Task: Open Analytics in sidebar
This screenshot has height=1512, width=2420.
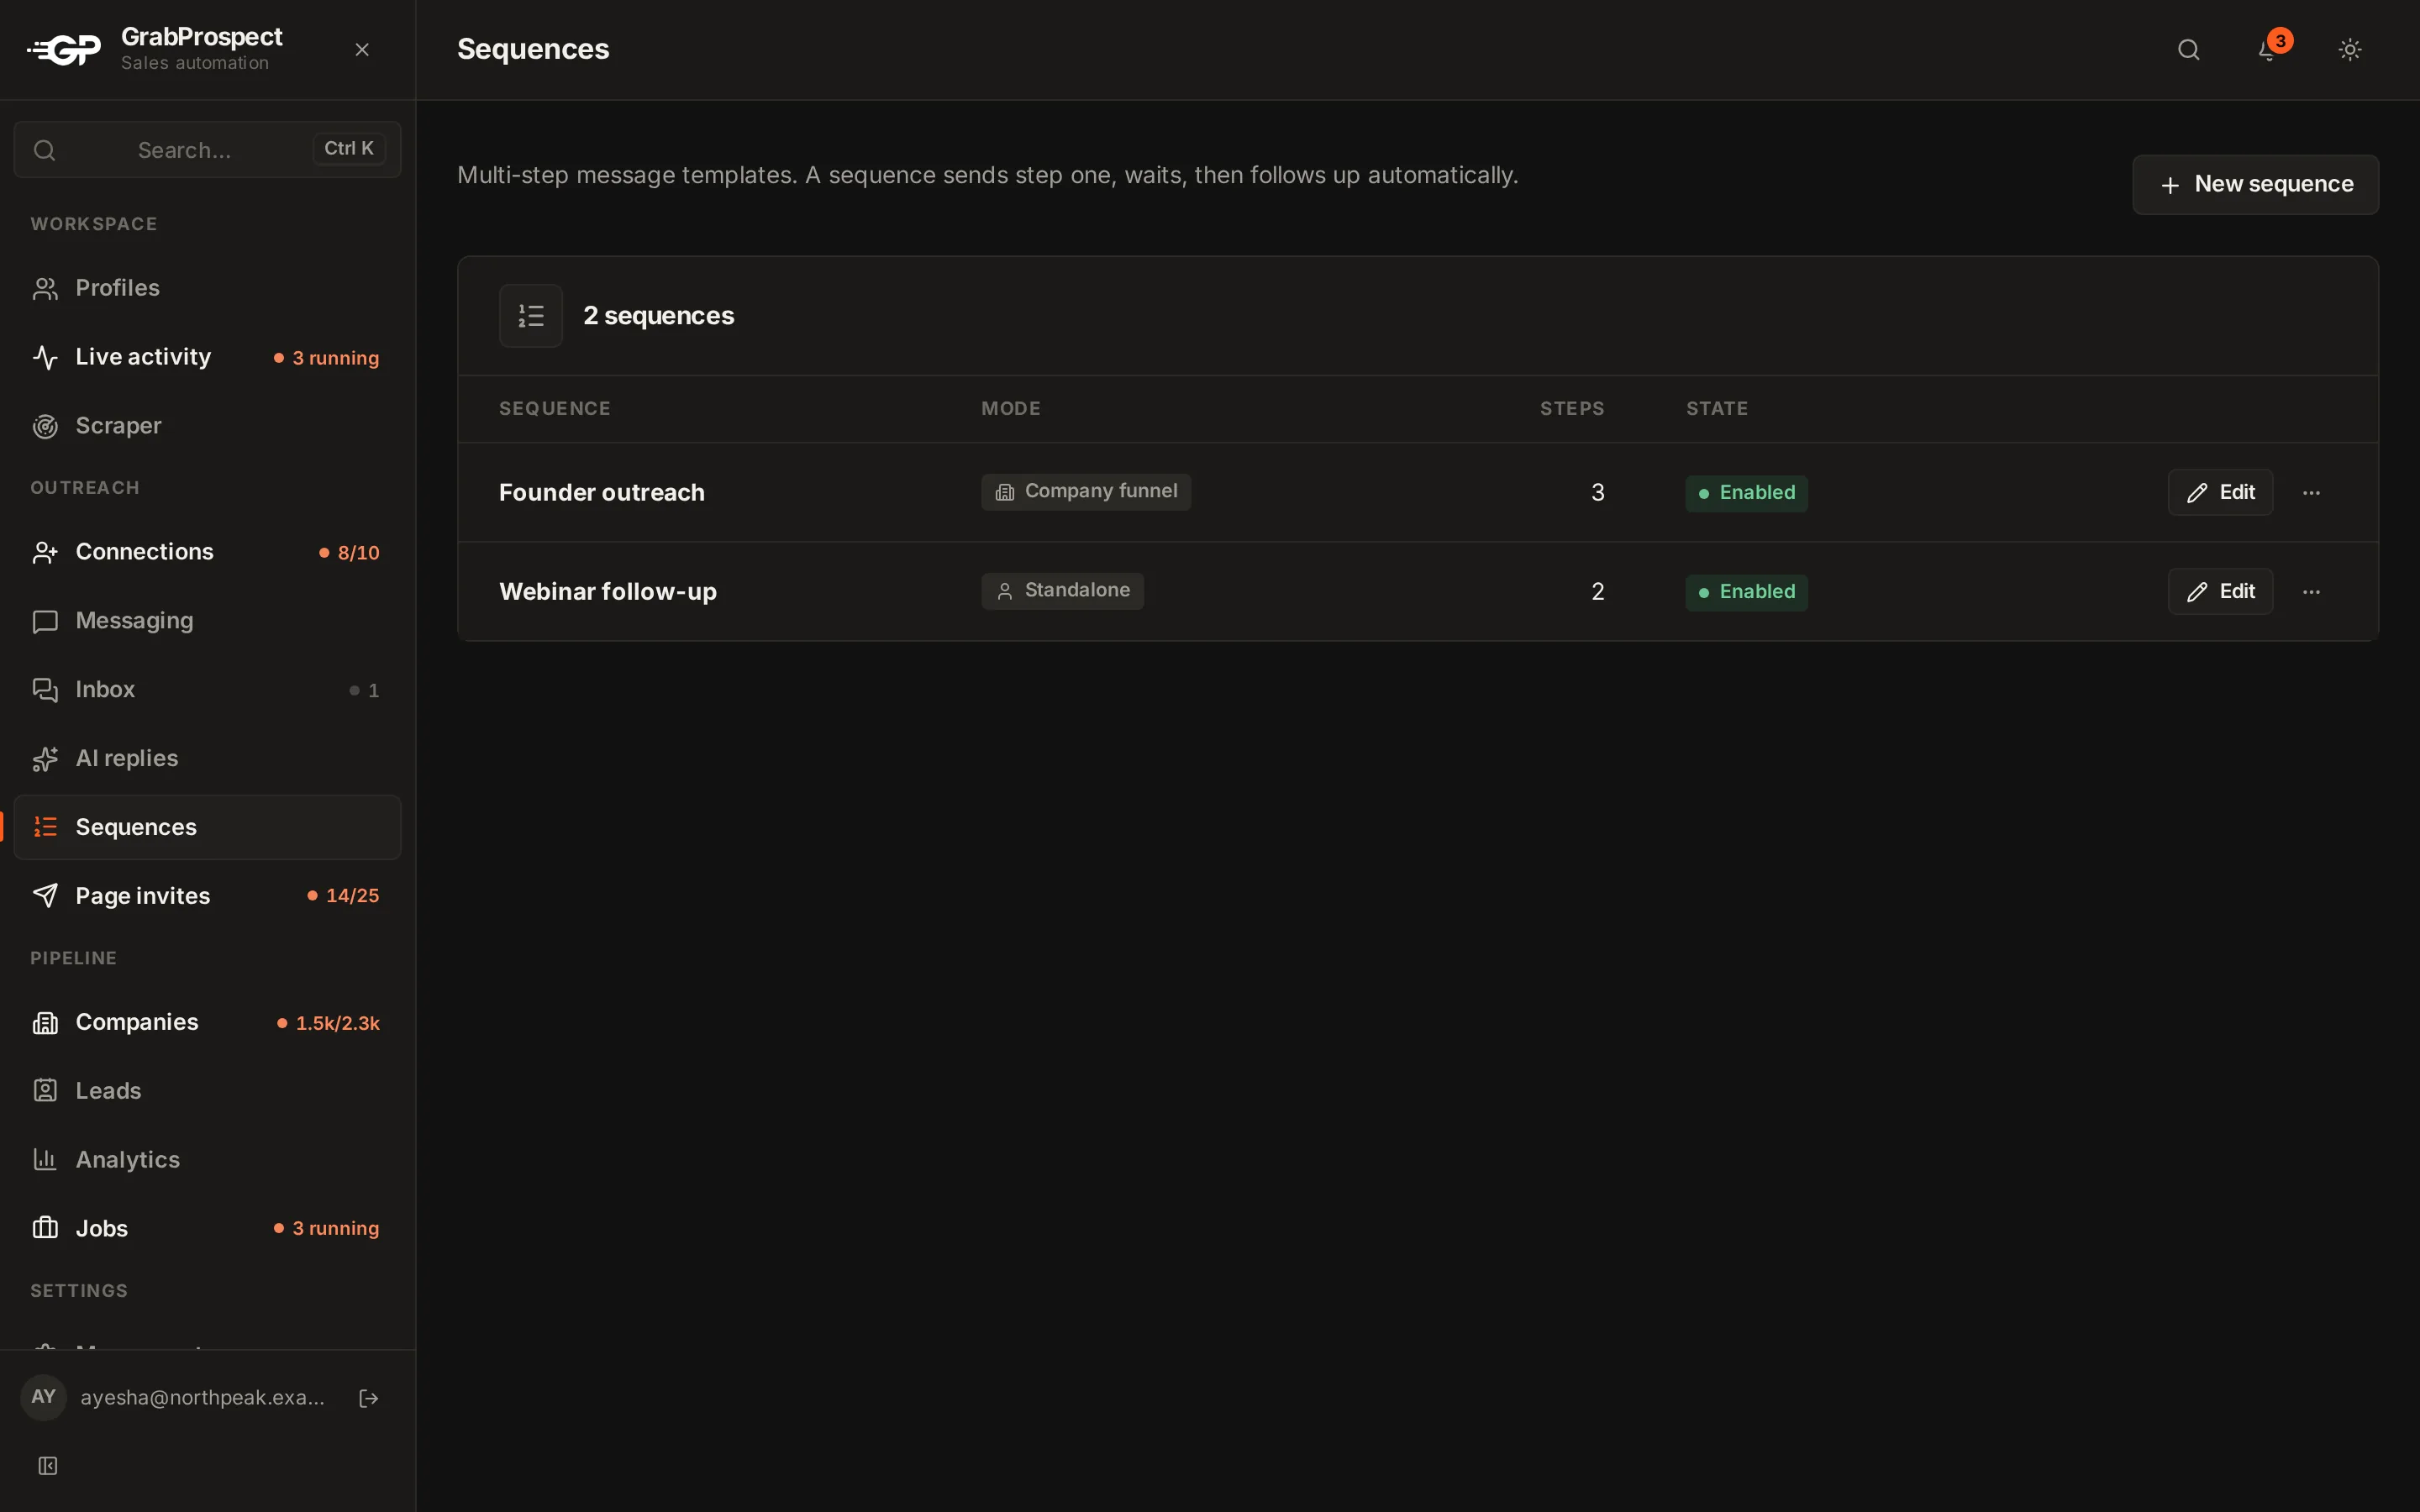Action: pos(207,1160)
